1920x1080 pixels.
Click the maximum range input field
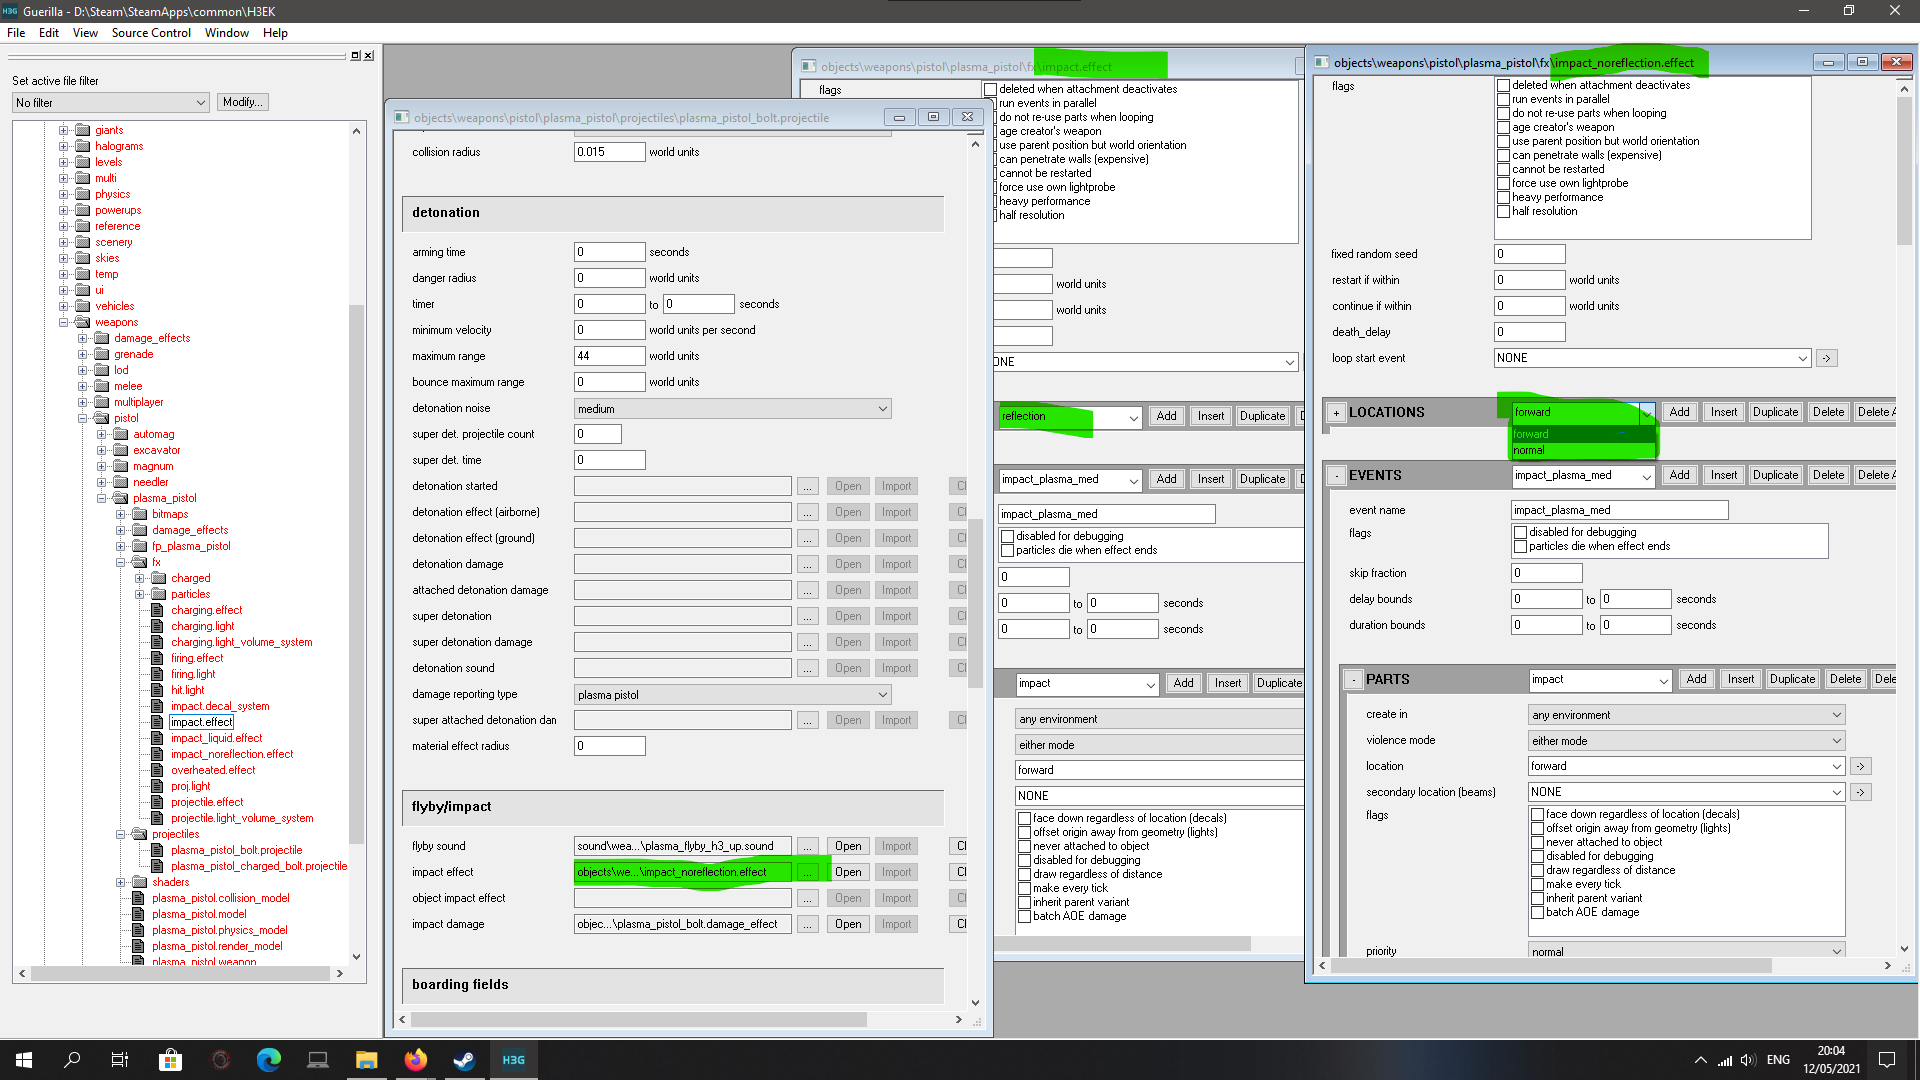(609, 356)
